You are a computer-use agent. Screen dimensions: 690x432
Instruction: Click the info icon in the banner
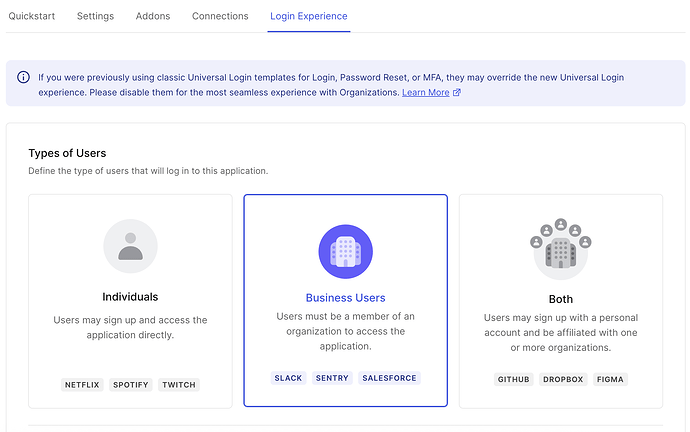[x=23, y=77]
